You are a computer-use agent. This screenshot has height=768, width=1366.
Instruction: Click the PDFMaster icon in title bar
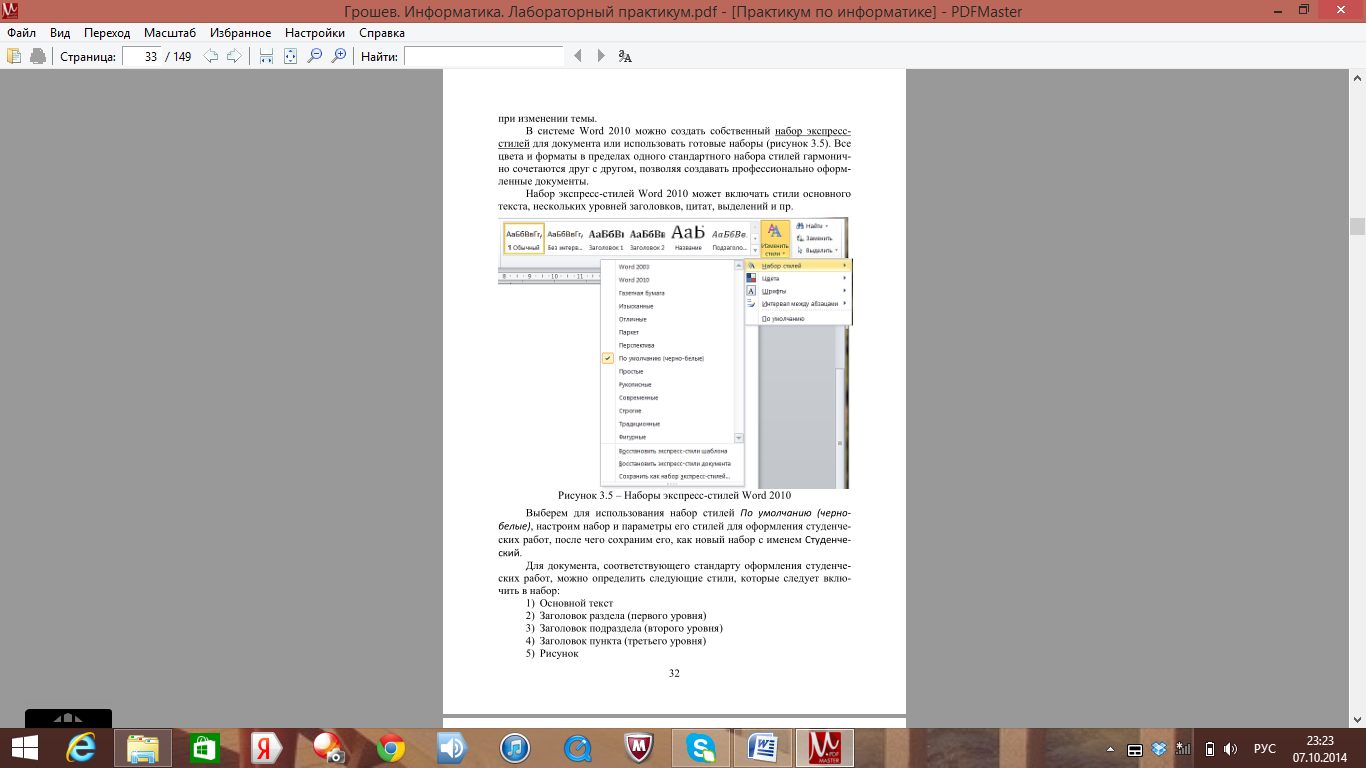pyautogui.click(x=10, y=10)
